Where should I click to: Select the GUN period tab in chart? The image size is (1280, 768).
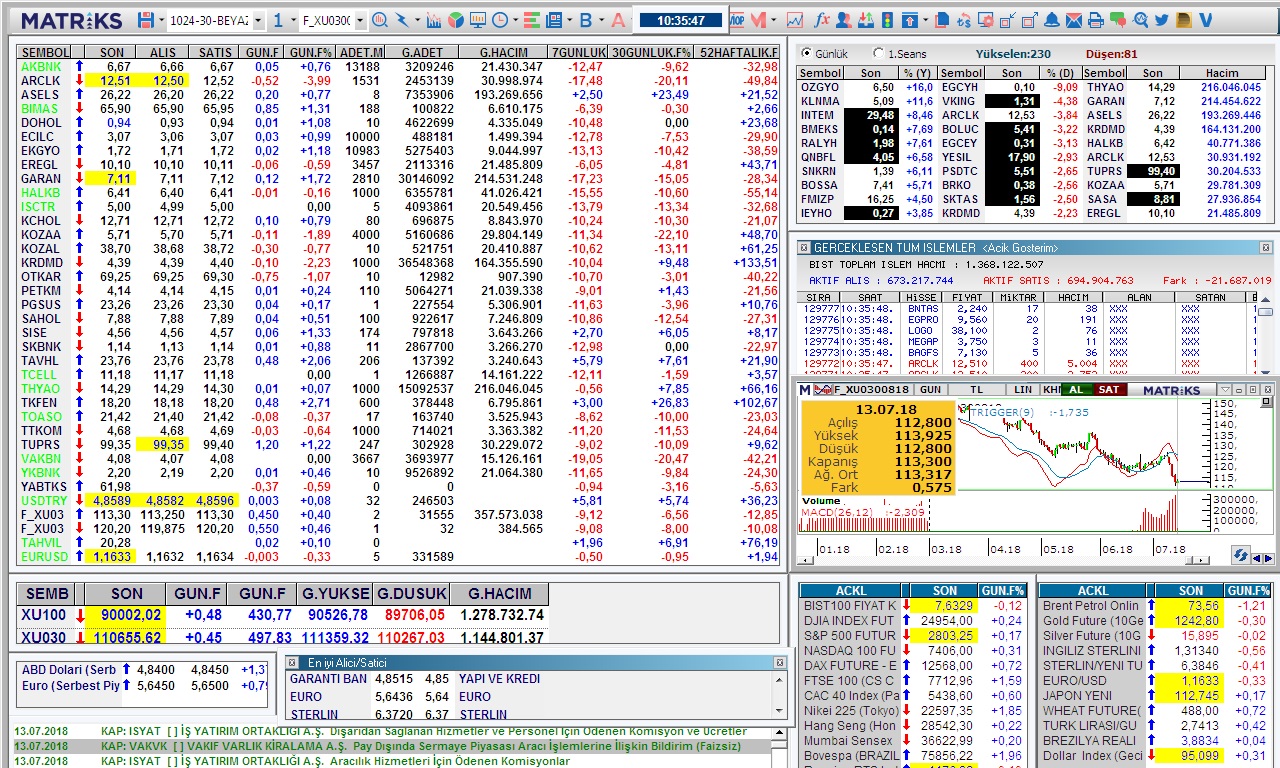tap(930, 389)
